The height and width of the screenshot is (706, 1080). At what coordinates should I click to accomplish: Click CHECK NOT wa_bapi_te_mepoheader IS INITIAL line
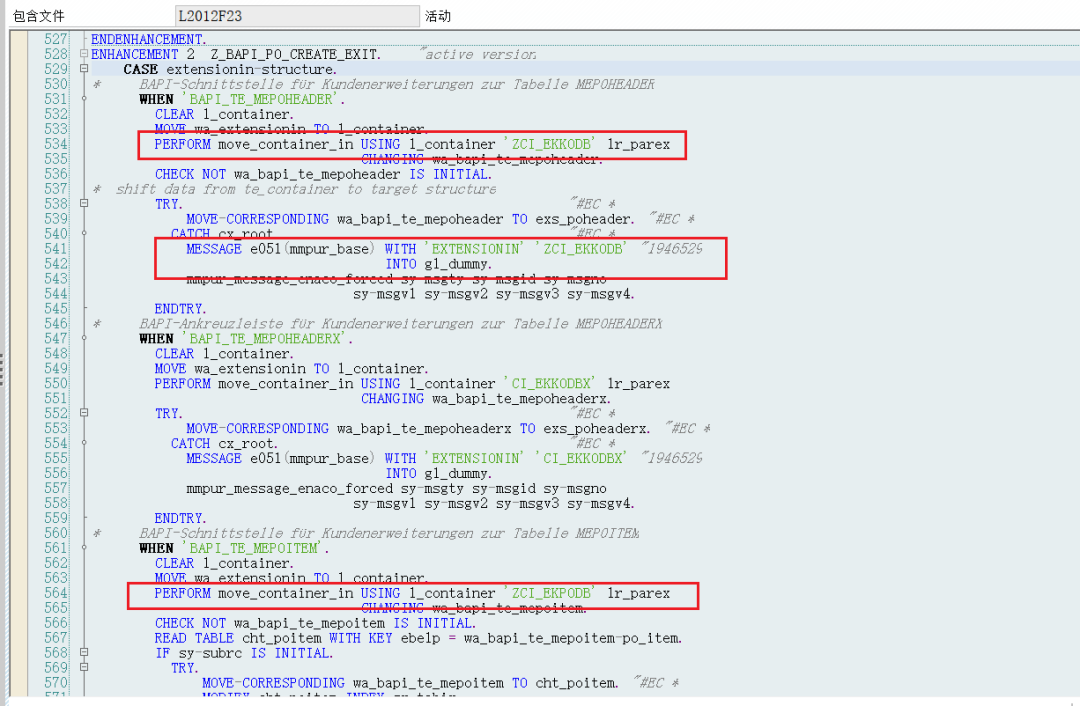click(322, 174)
